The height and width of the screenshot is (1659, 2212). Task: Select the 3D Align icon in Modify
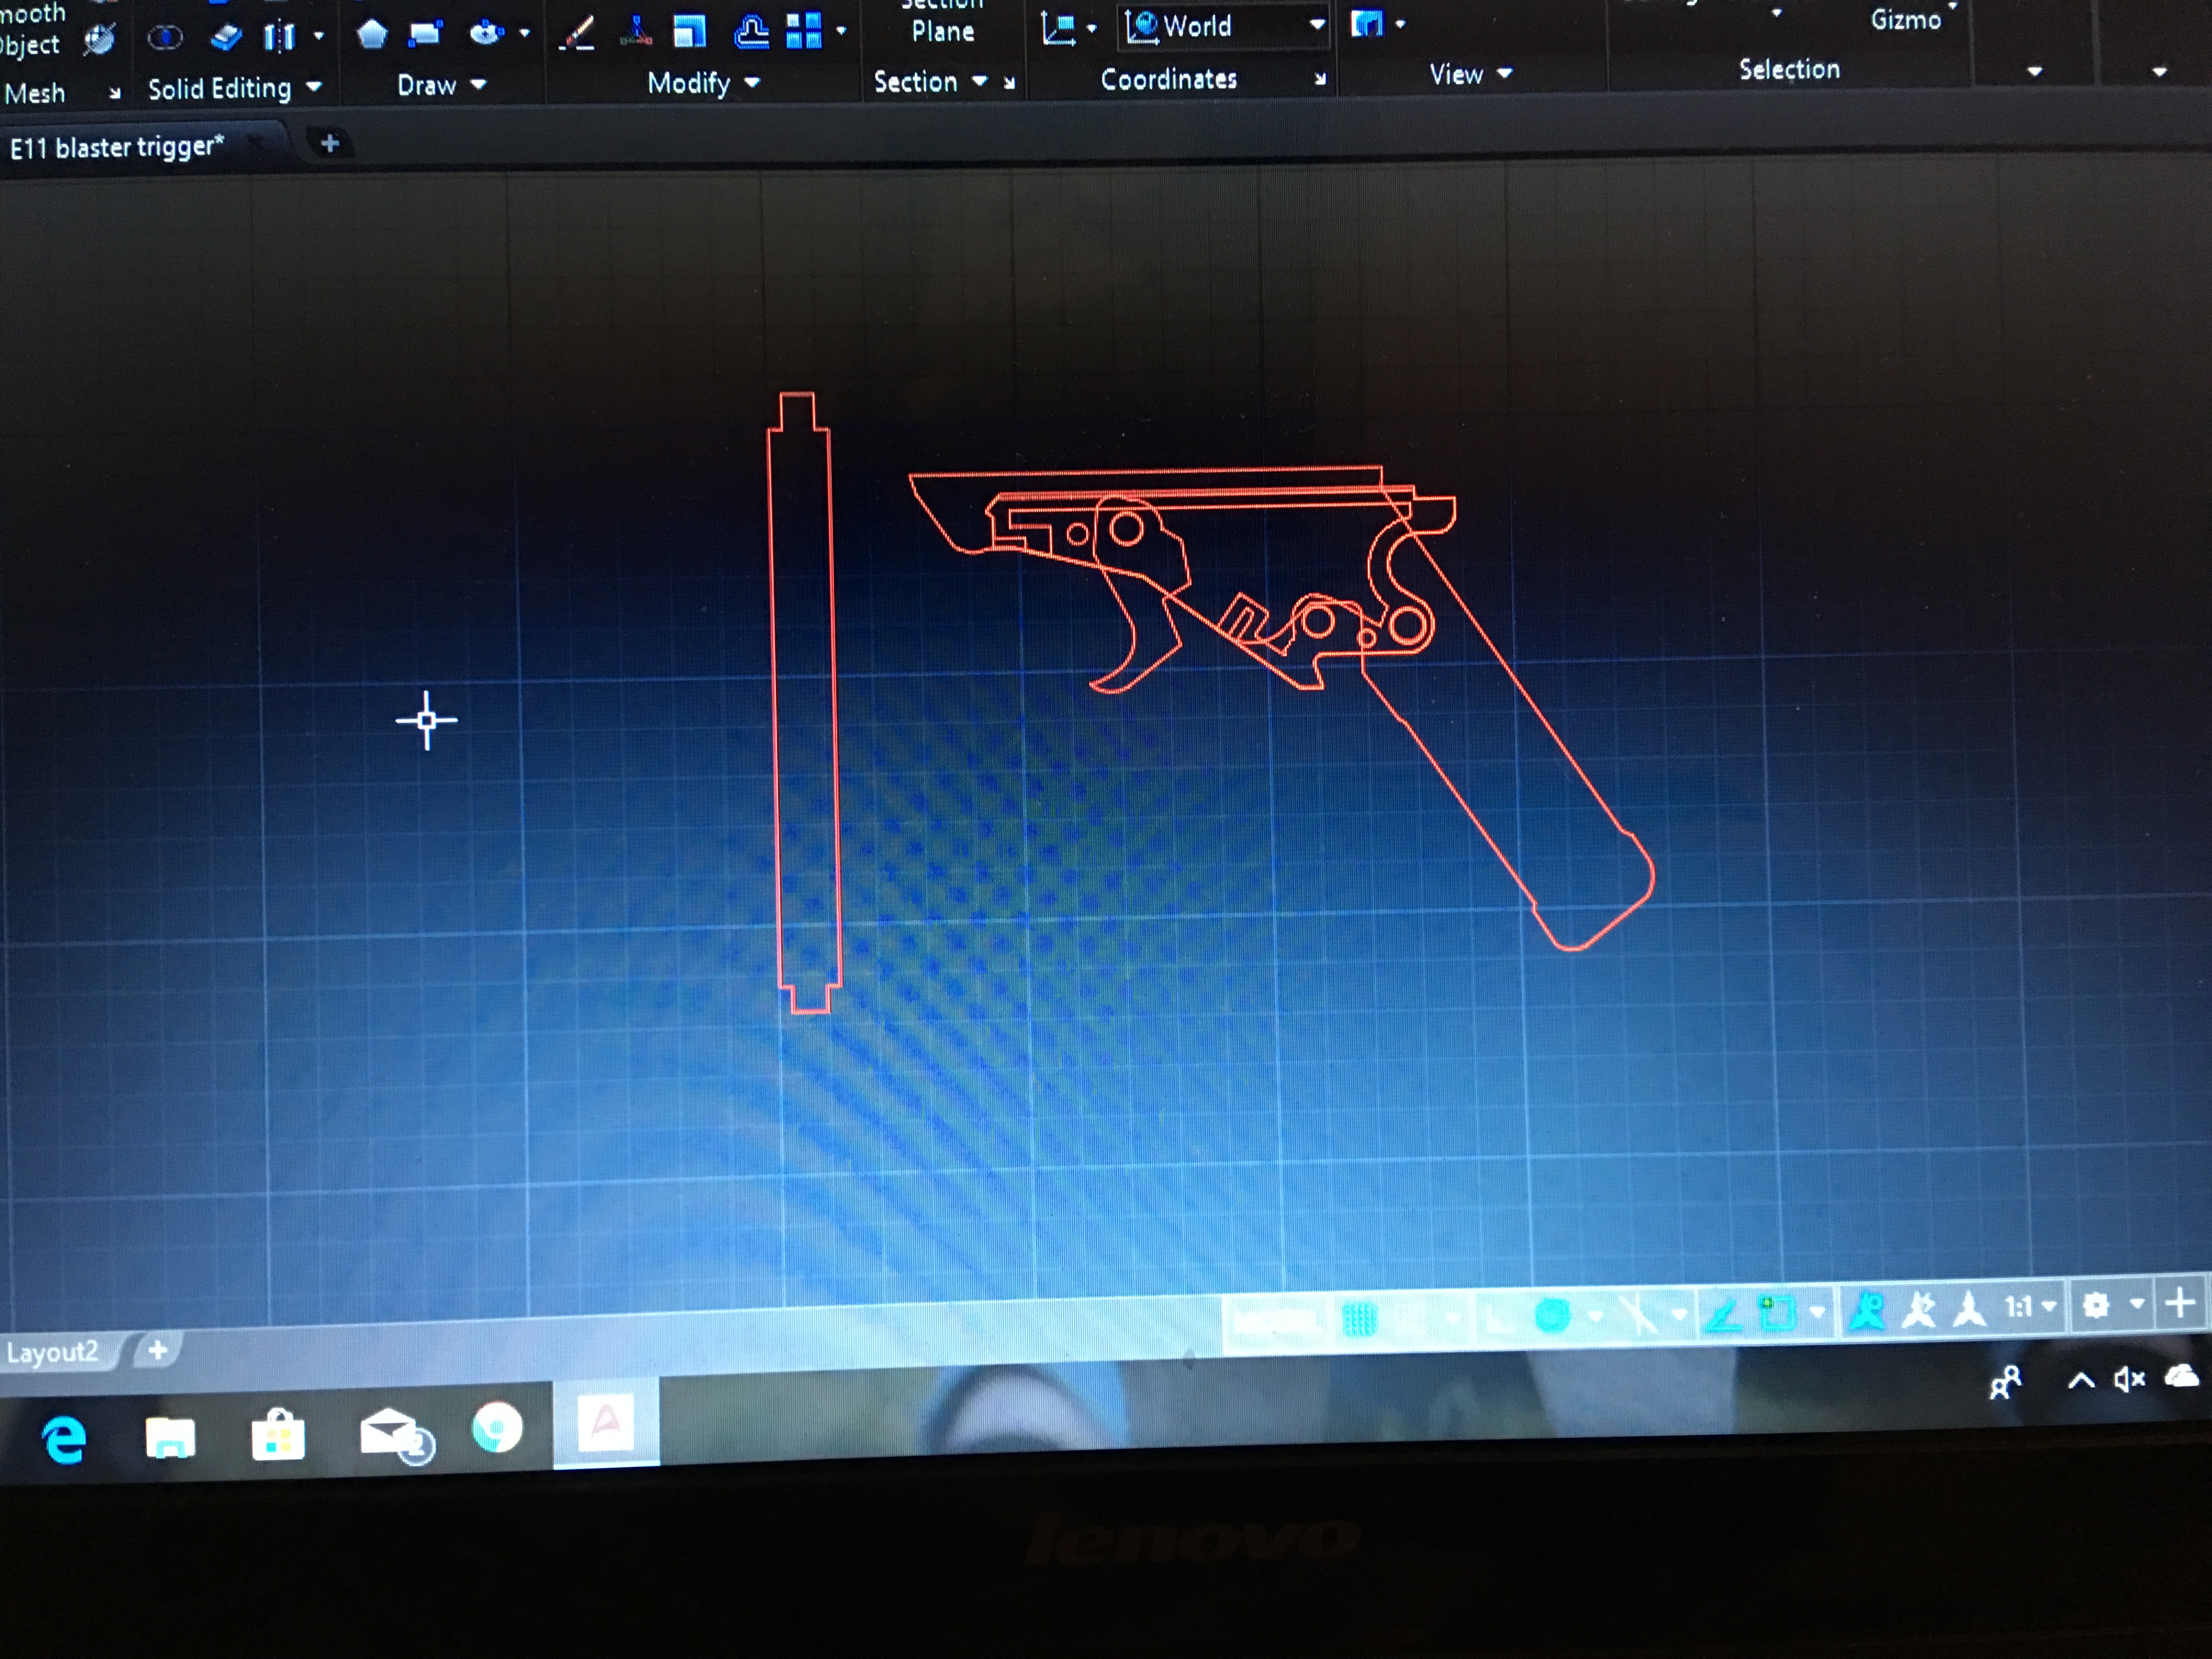click(x=636, y=32)
